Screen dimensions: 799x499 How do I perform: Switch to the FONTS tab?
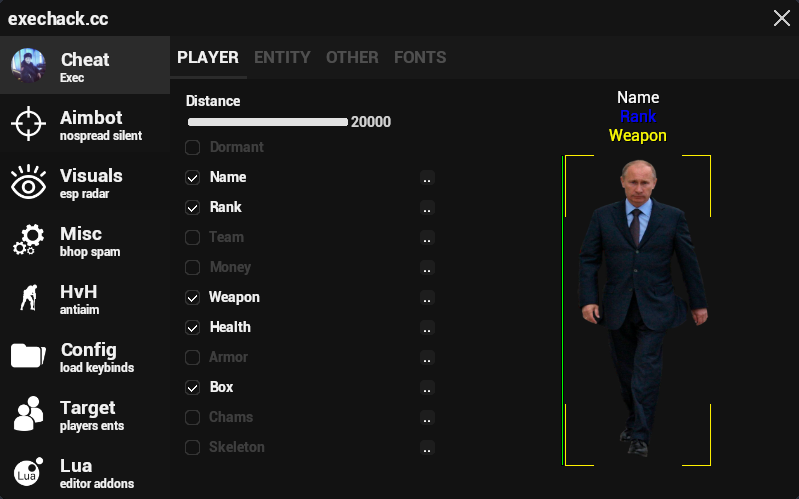420,58
